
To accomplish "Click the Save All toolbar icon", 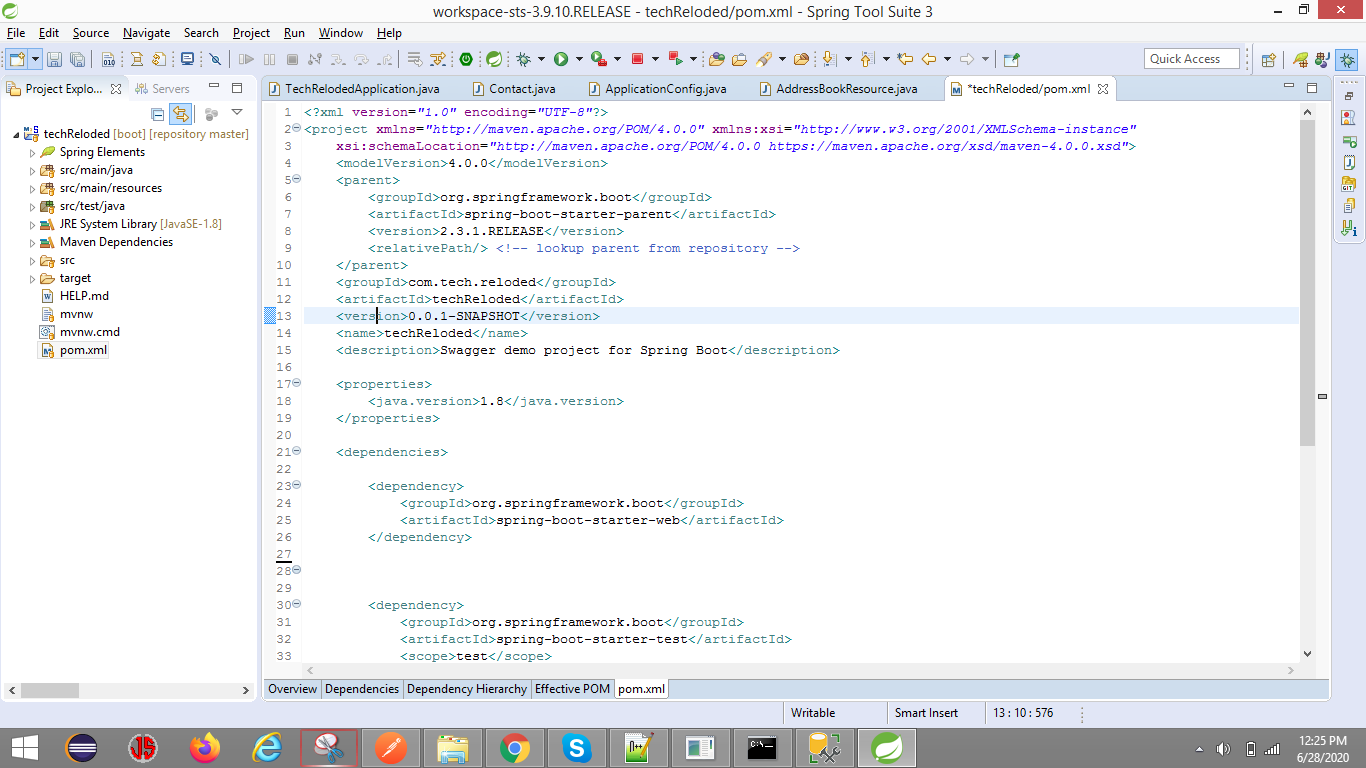I will point(77,59).
